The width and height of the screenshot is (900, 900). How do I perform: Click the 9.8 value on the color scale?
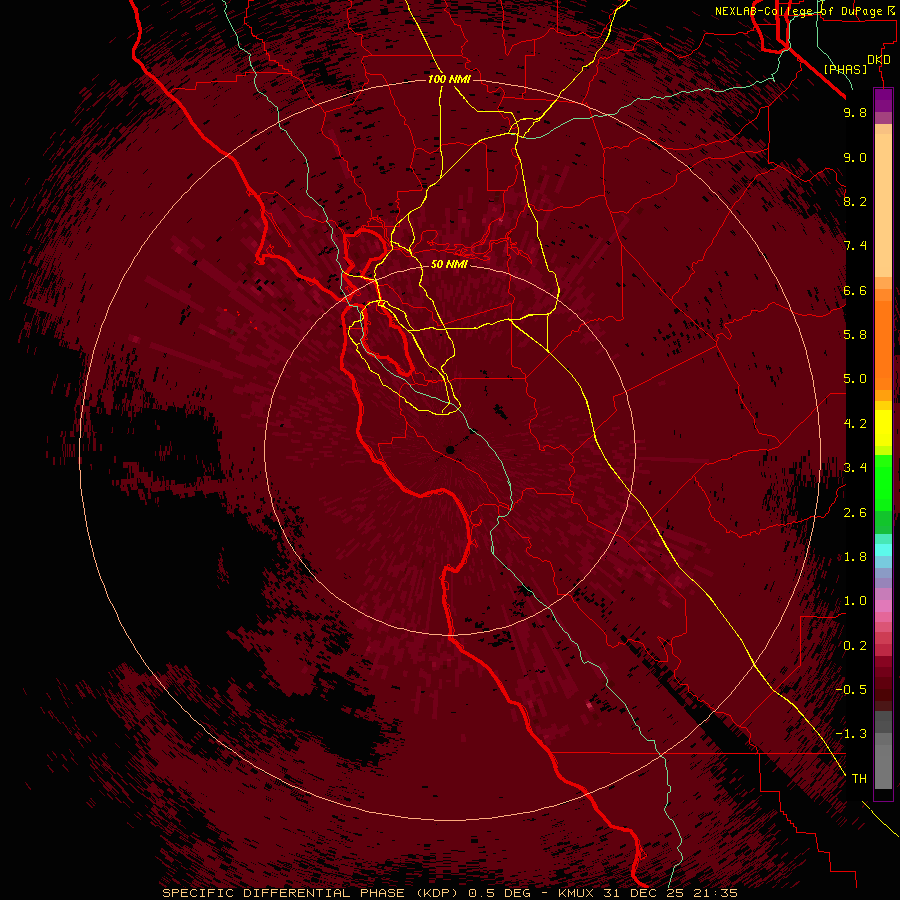tap(855, 112)
